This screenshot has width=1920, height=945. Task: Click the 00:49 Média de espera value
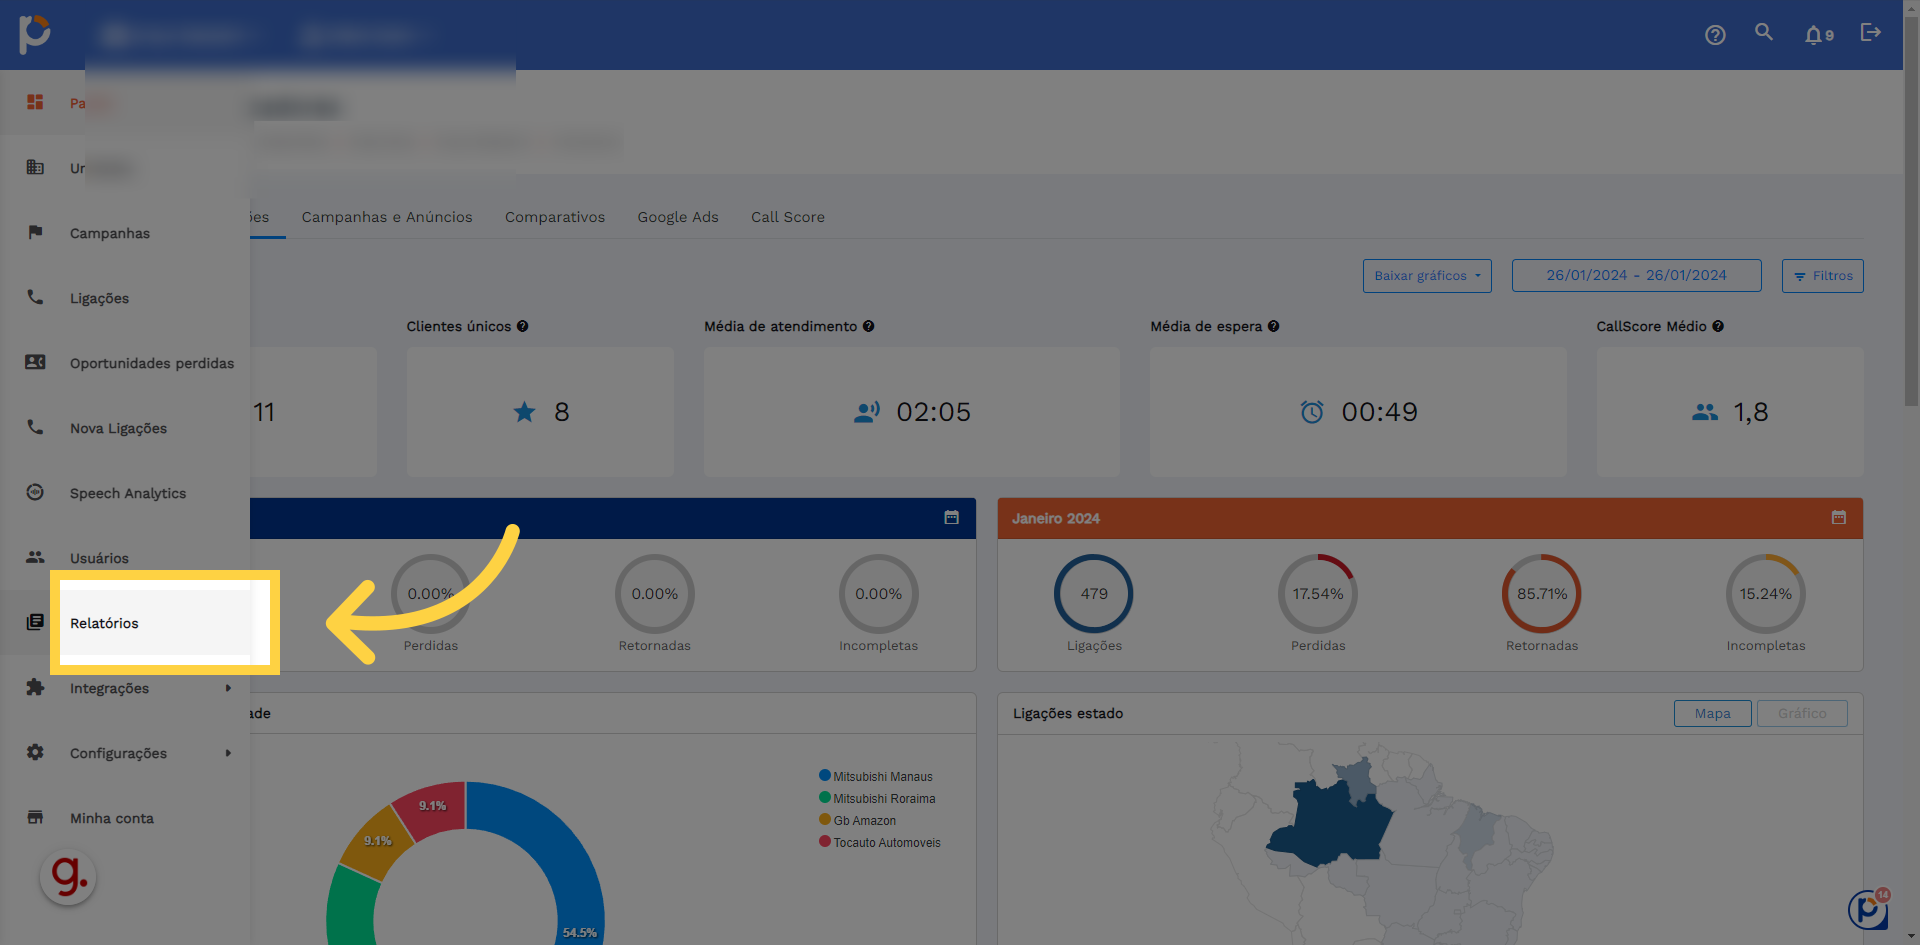pyautogui.click(x=1379, y=412)
